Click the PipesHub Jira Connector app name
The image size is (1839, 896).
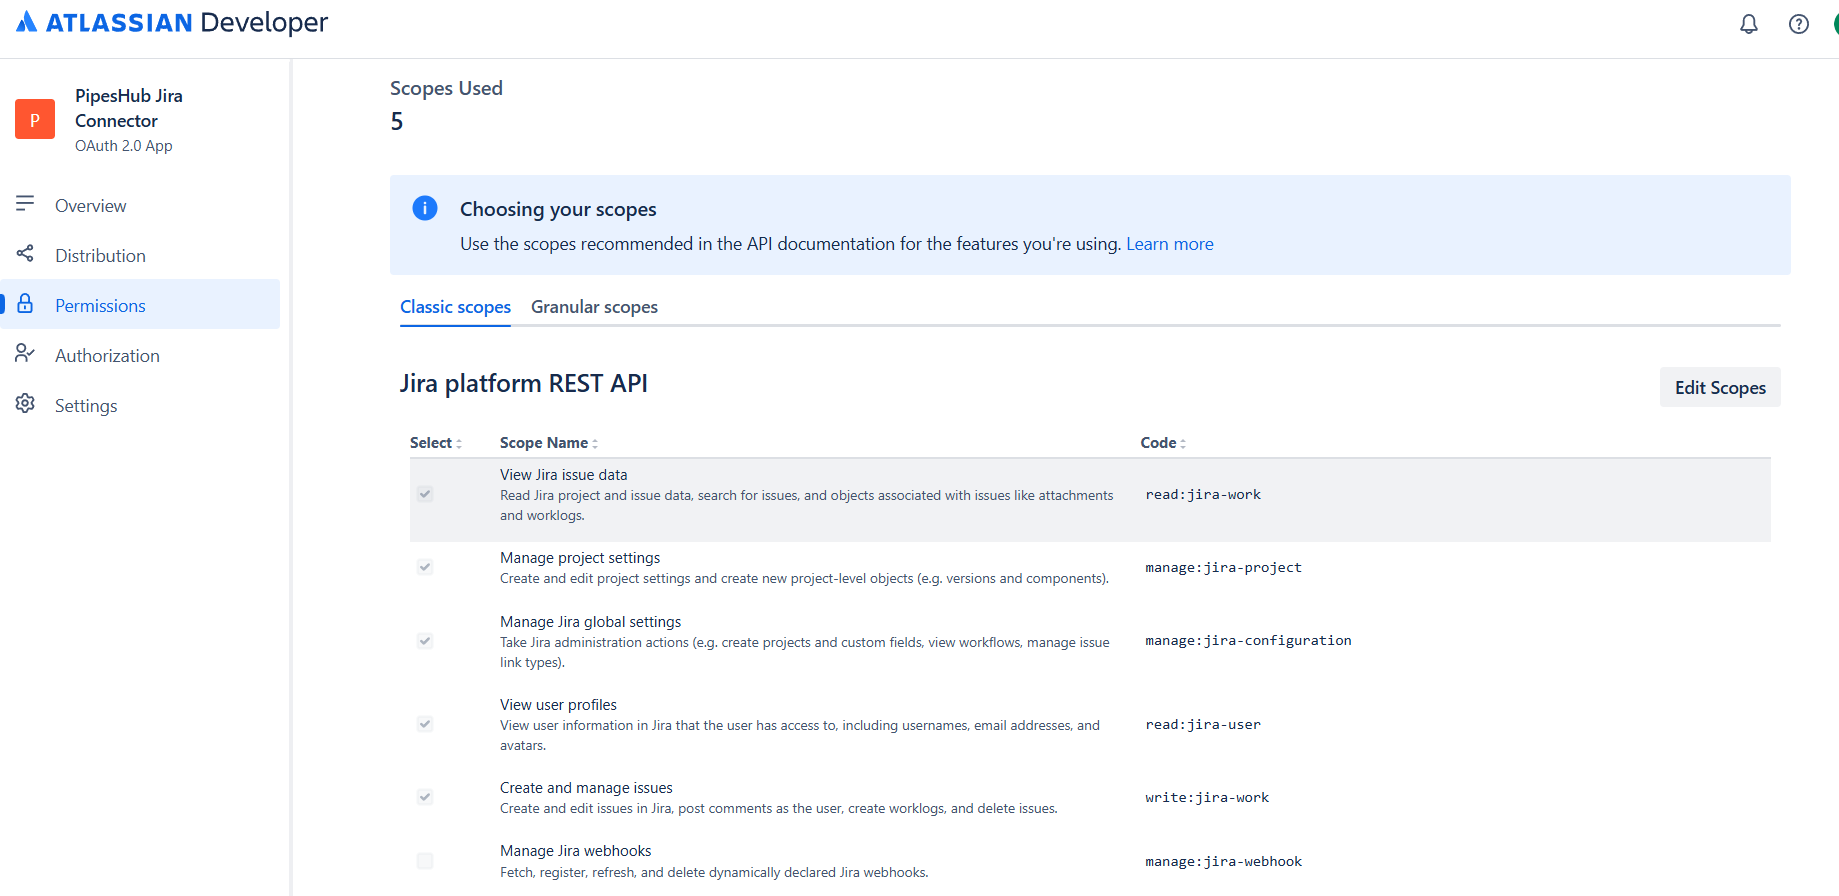pyautogui.click(x=129, y=108)
